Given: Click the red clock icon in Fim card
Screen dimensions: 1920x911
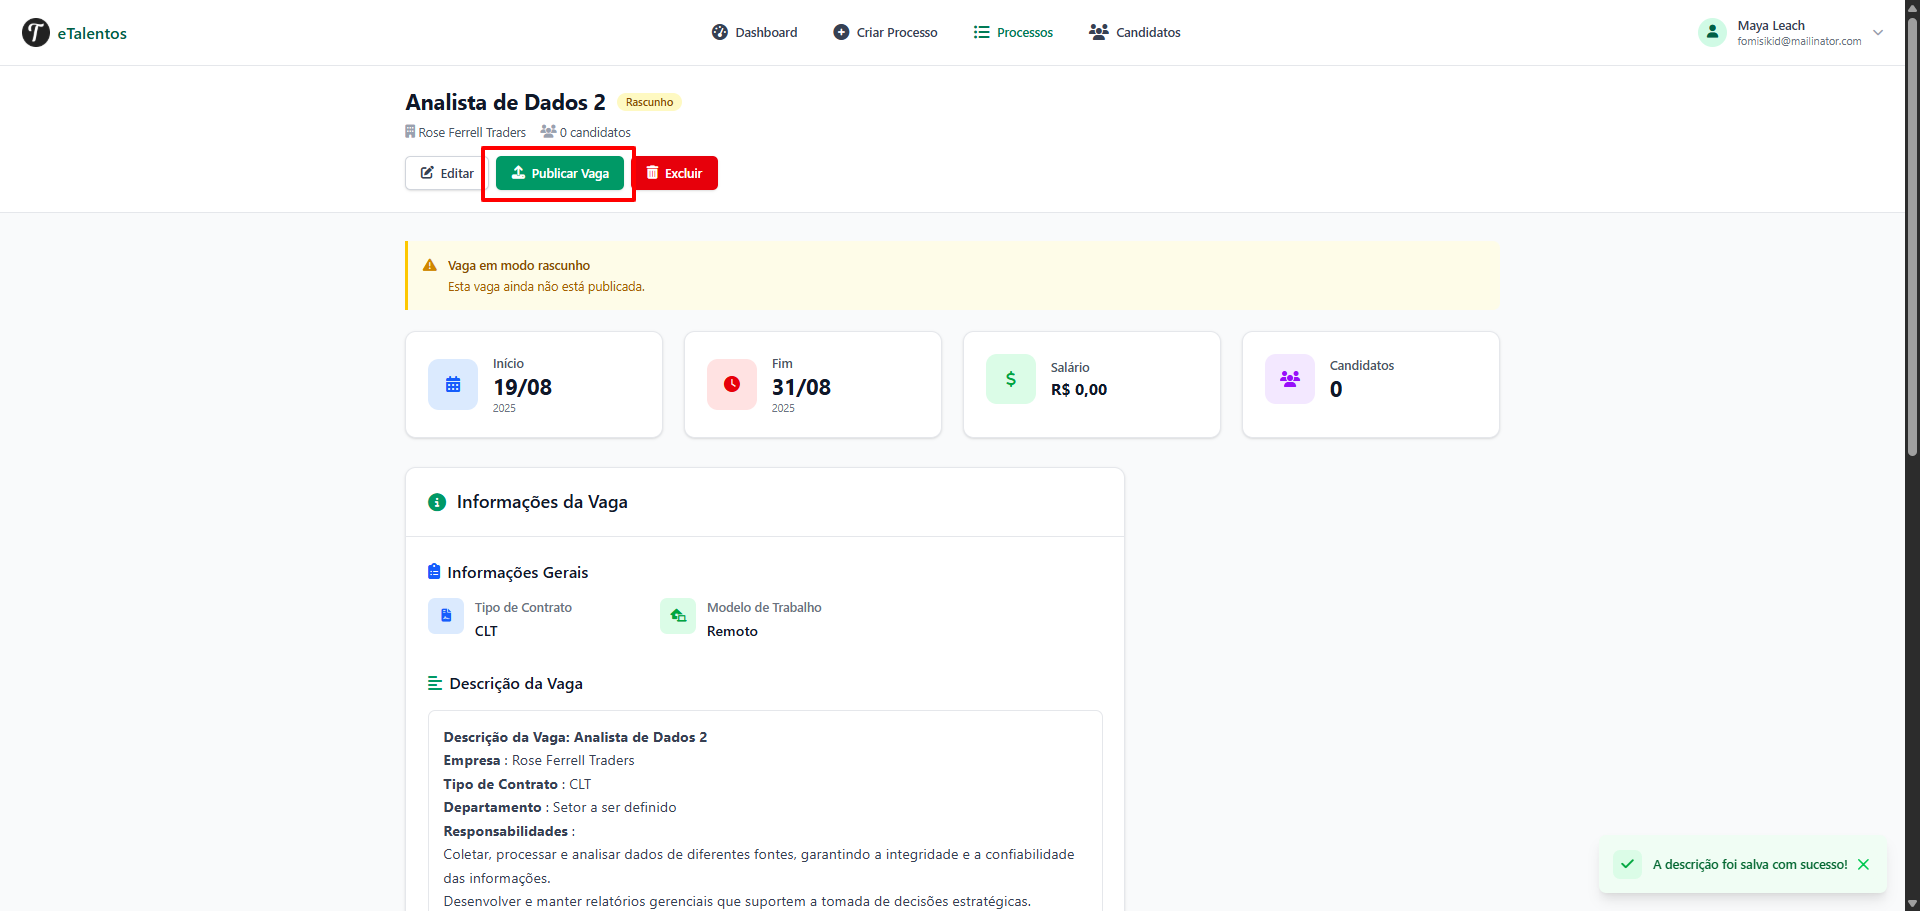Looking at the screenshot, I should click(x=732, y=384).
